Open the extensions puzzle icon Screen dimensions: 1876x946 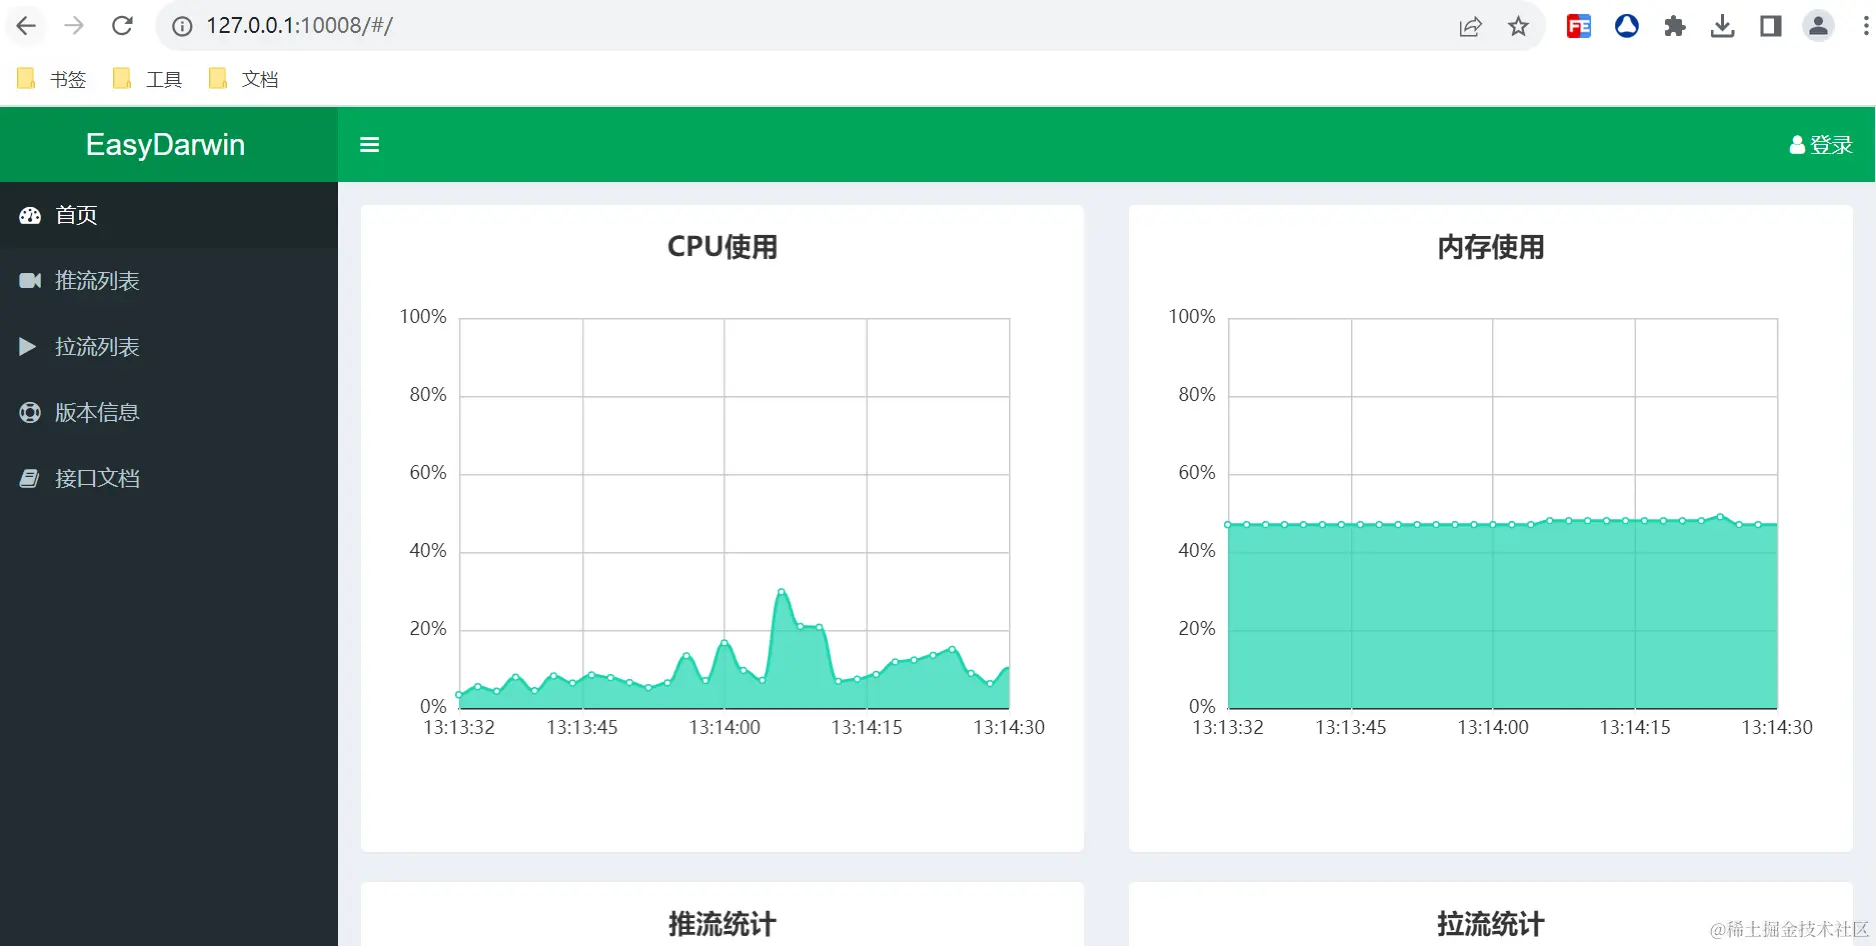1675,26
